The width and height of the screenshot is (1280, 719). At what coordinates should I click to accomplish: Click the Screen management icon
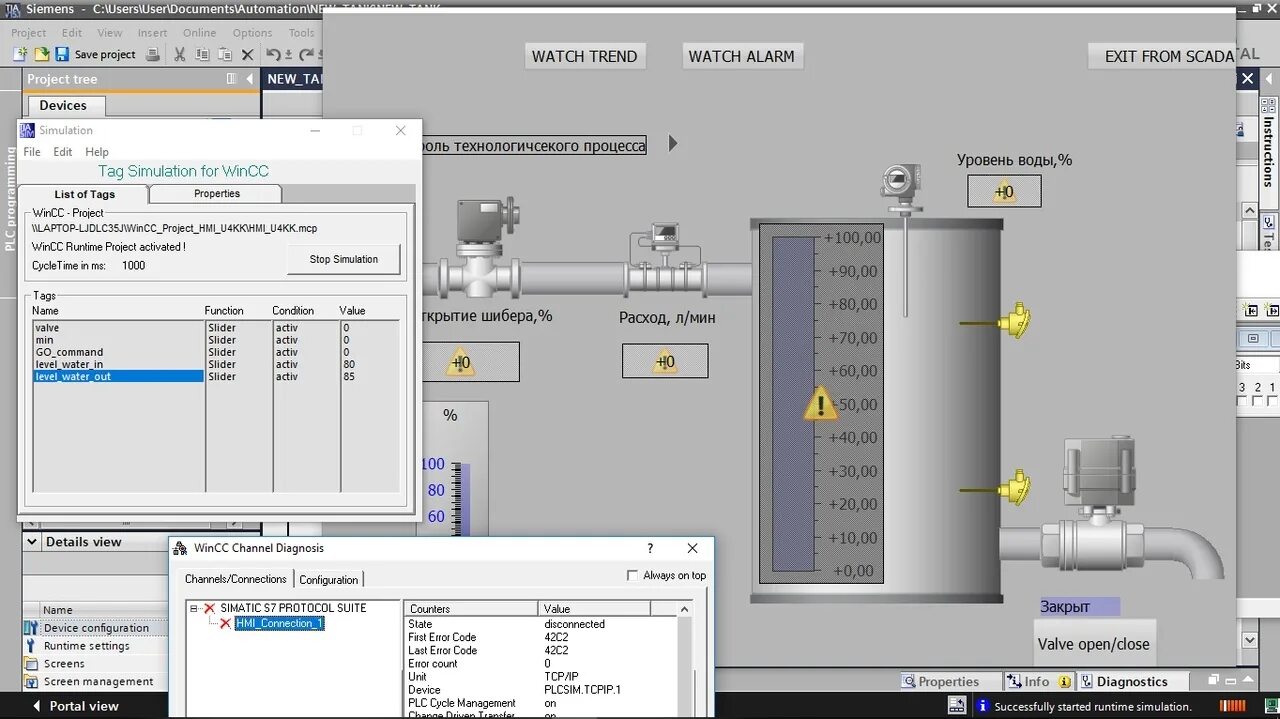click(x=30, y=681)
